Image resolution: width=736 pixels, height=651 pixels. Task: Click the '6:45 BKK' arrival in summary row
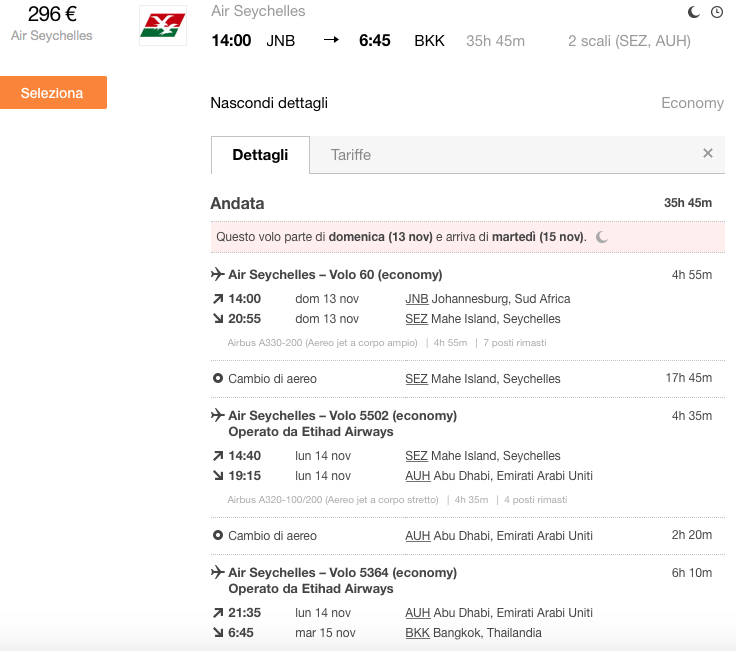tap(402, 41)
